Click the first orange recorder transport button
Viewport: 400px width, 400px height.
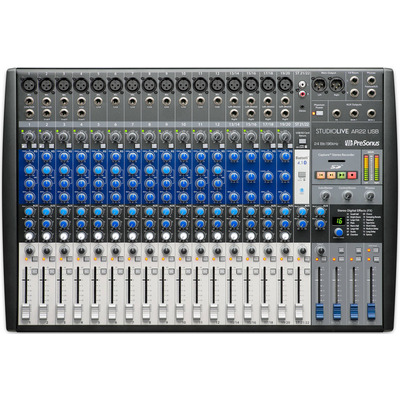[x=321, y=175]
